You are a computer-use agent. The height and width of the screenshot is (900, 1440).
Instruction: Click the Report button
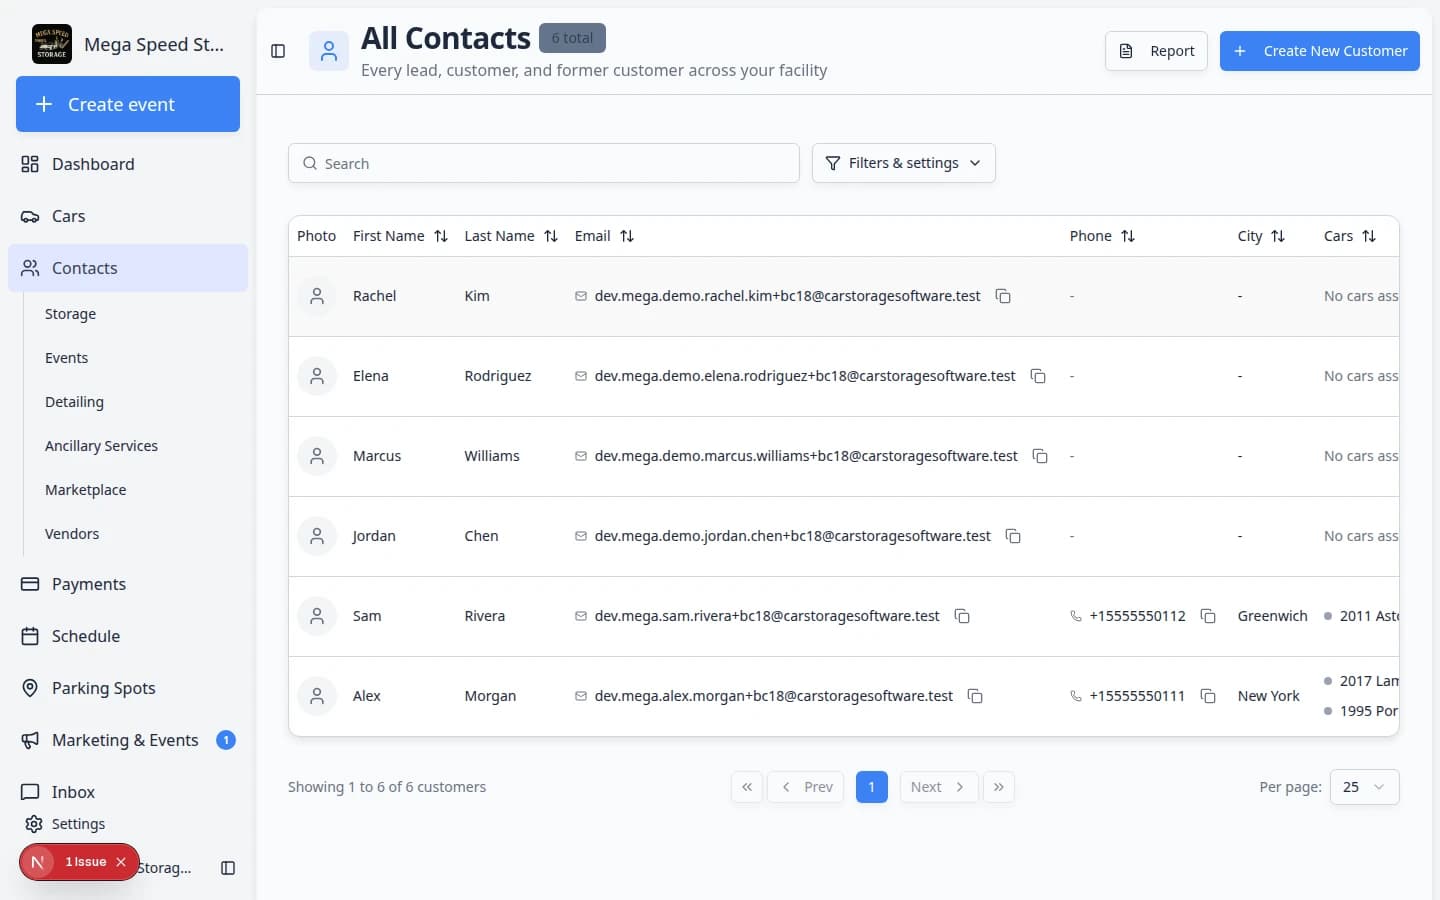click(1156, 51)
